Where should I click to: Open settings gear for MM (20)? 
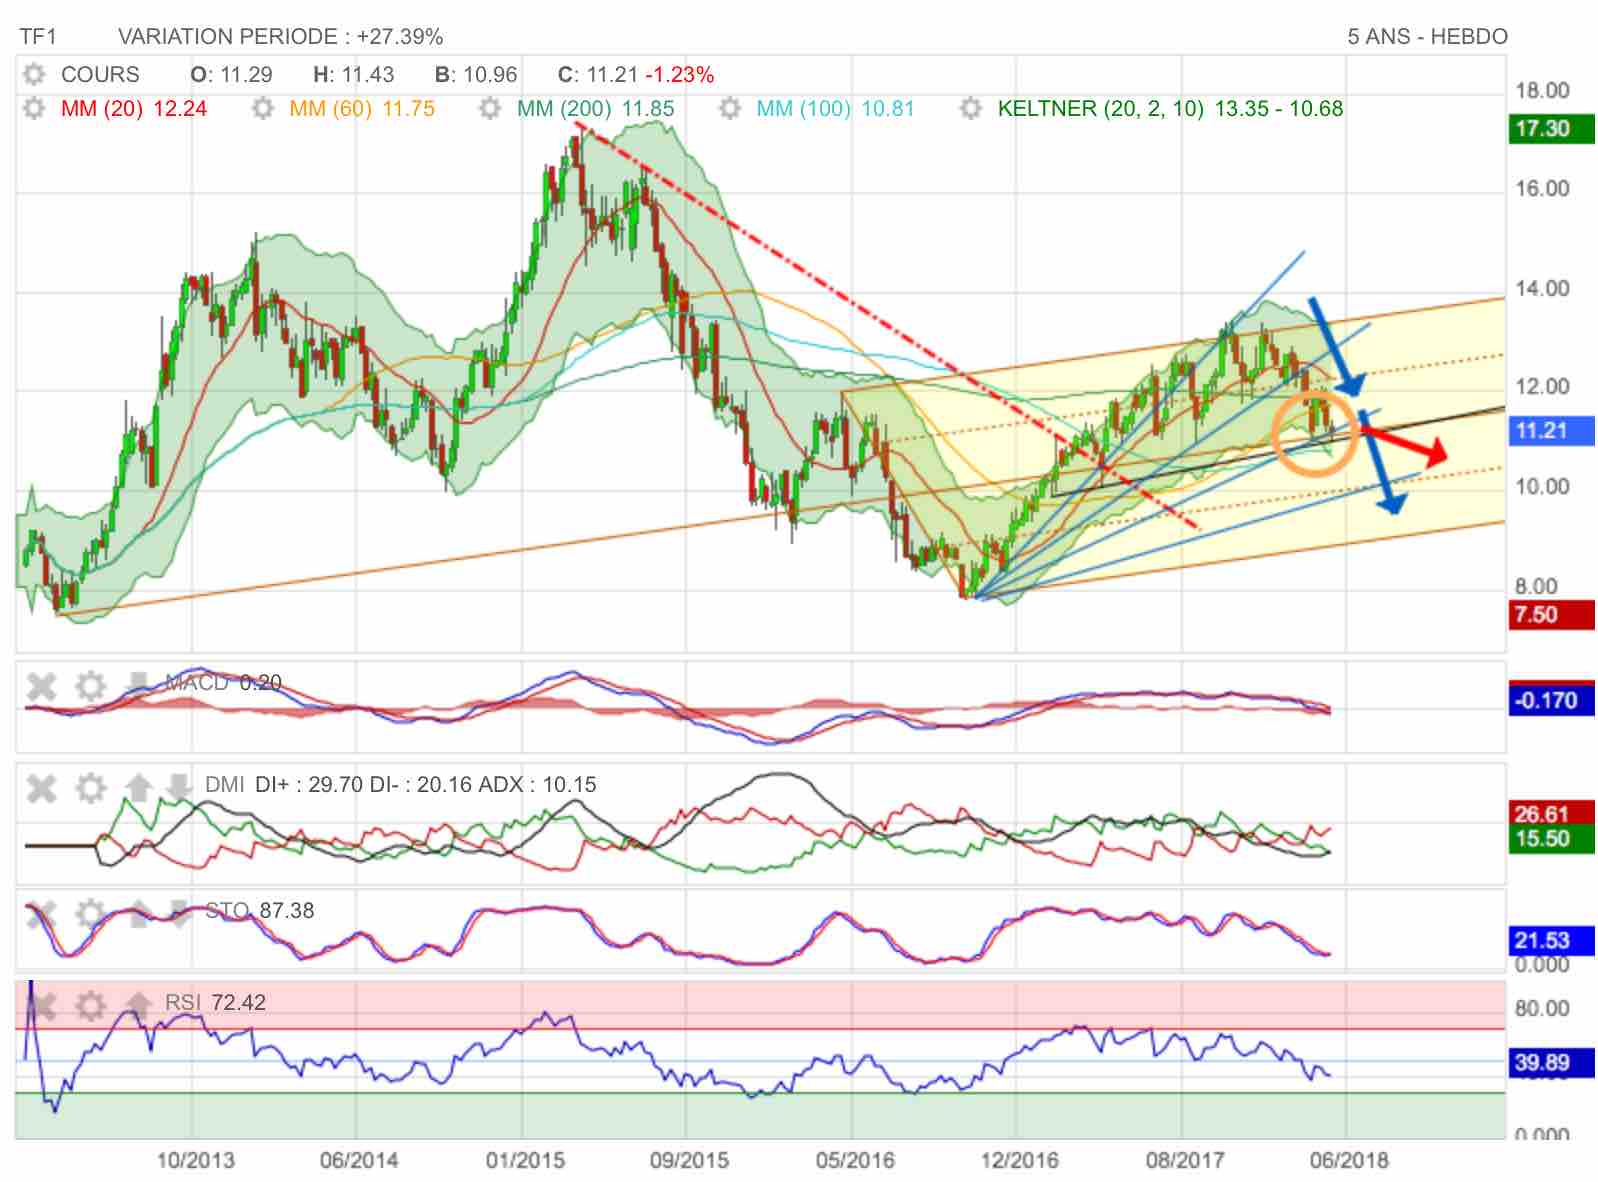[x=34, y=109]
